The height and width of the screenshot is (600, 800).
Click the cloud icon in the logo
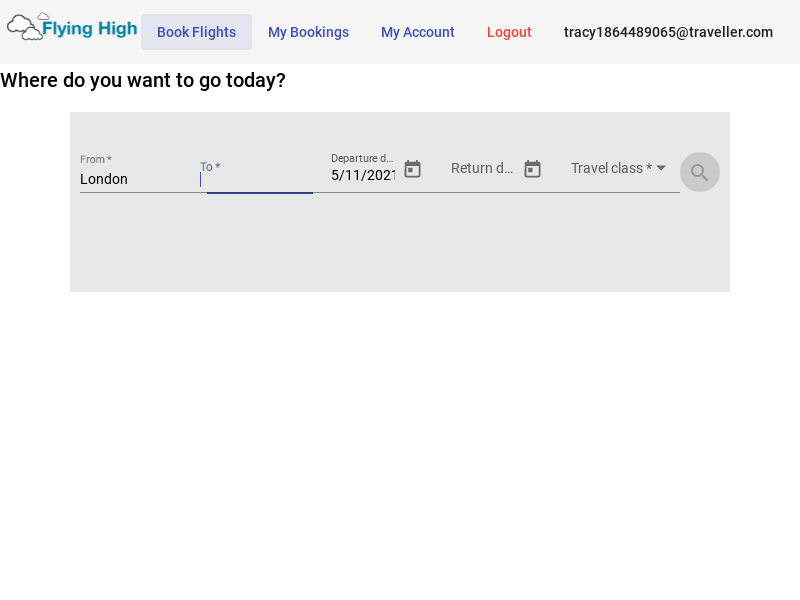pos(25,28)
